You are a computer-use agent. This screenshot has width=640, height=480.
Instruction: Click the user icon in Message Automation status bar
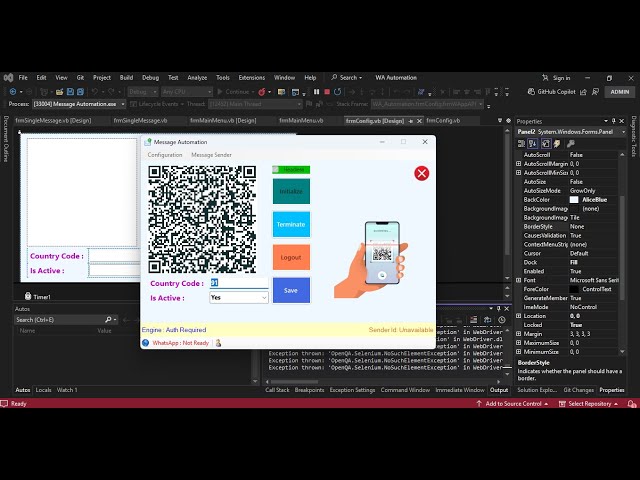218,343
